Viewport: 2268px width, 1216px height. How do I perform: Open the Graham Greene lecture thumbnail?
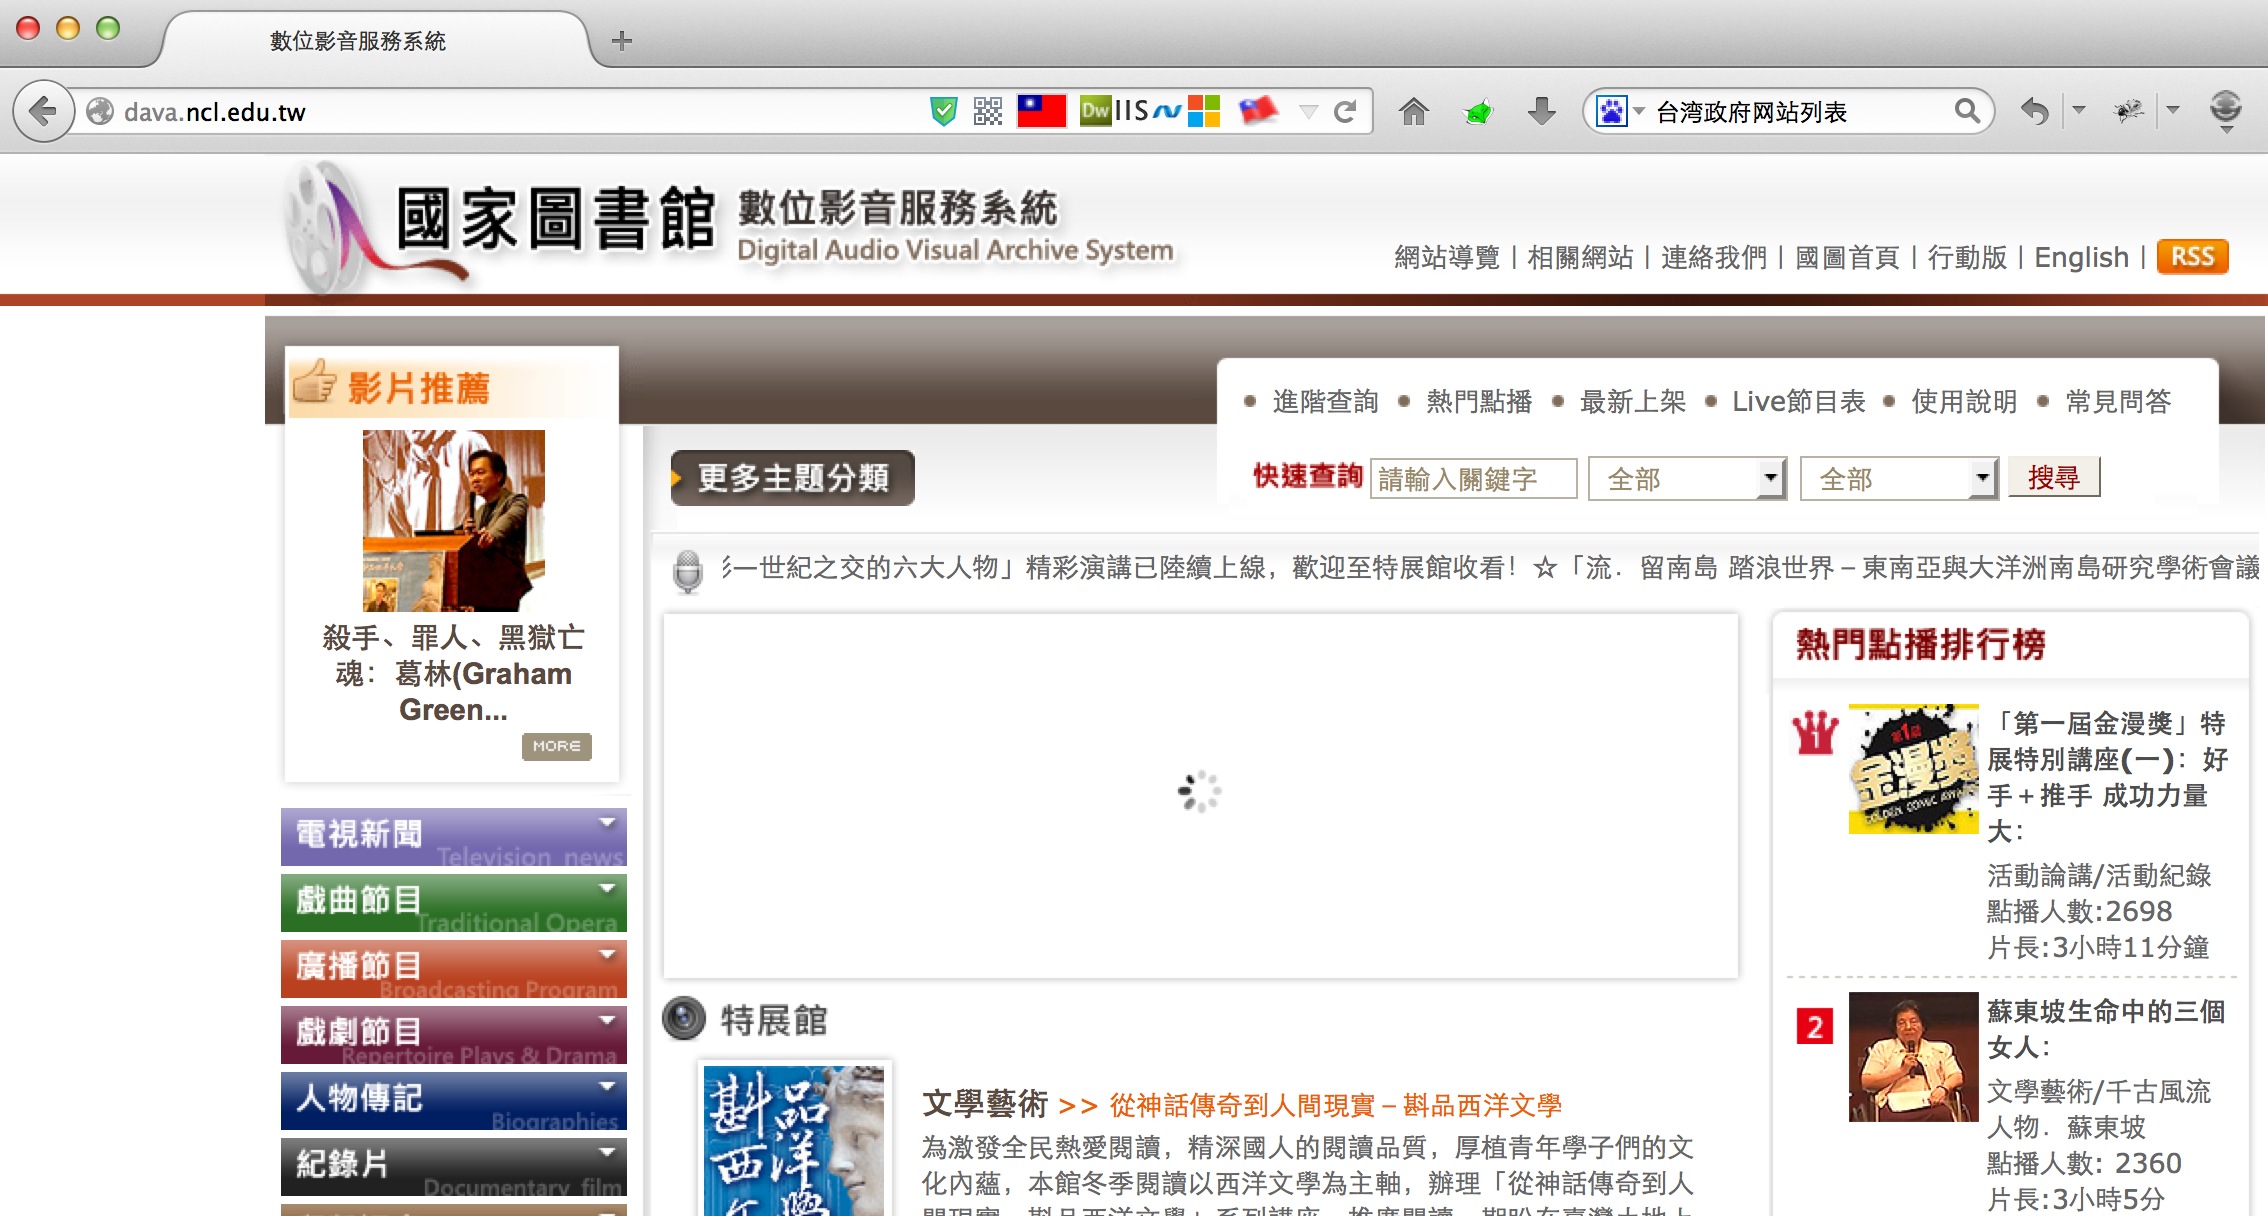point(454,520)
